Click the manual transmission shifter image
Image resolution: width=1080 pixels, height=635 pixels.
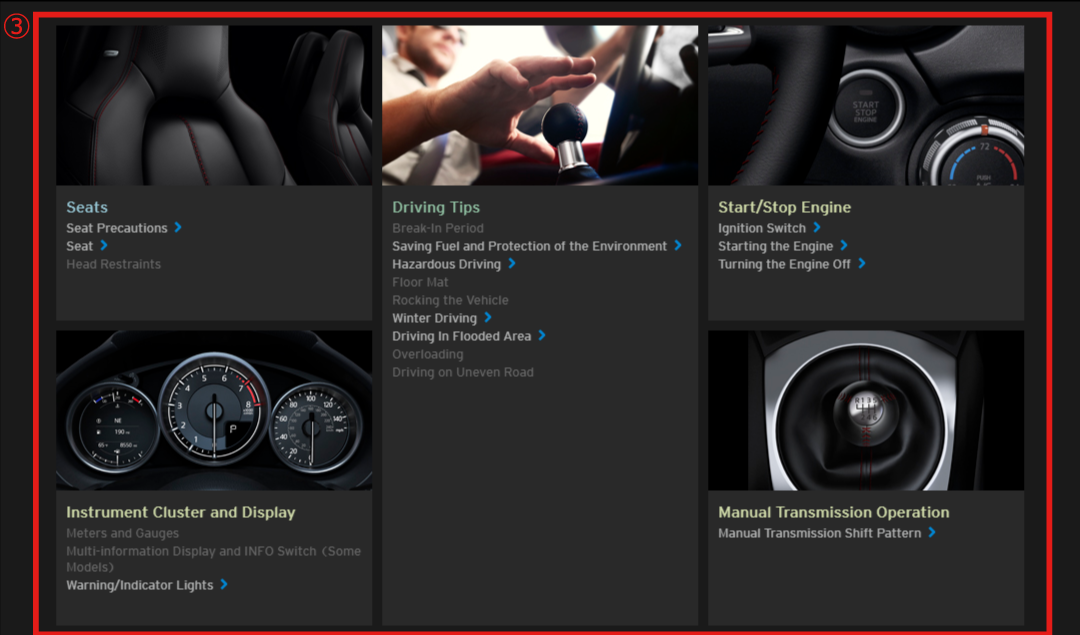866,410
